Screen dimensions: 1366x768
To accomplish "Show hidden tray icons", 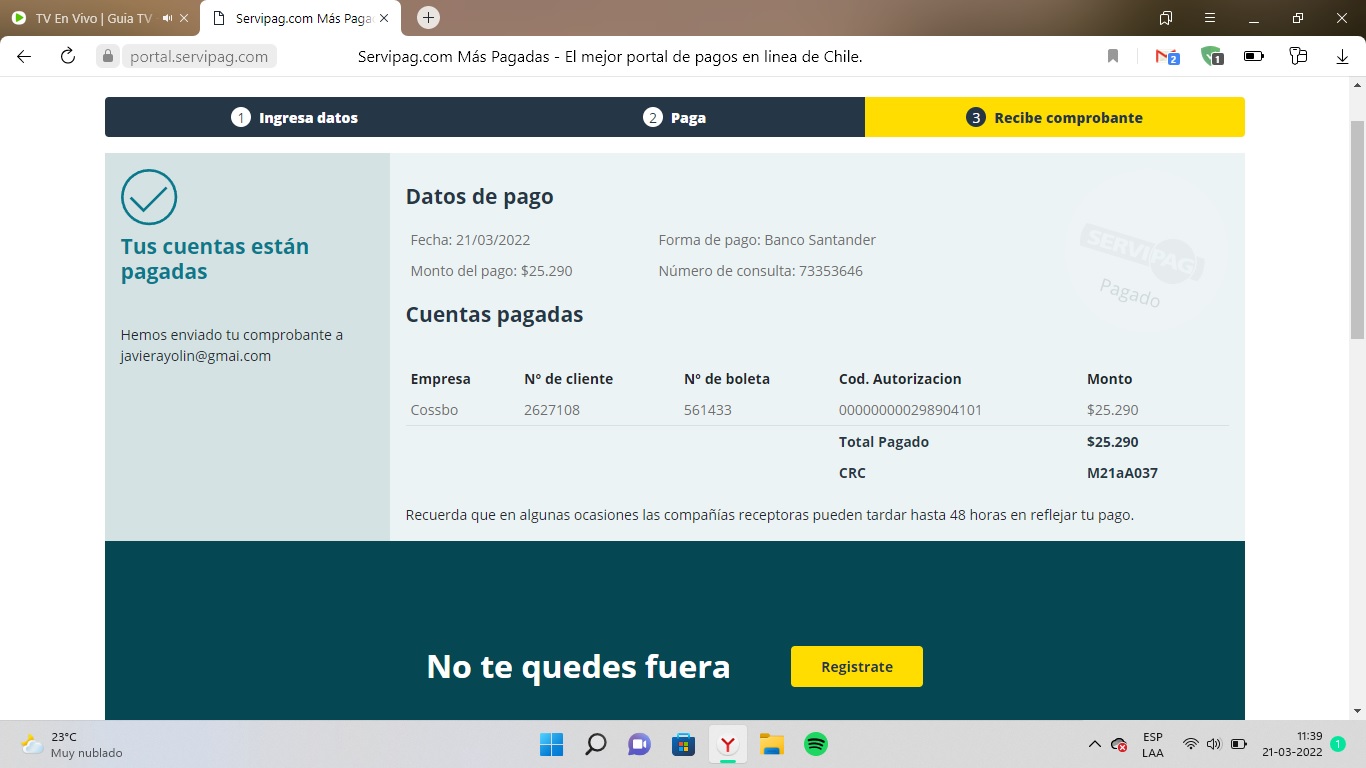I will coord(1094,745).
